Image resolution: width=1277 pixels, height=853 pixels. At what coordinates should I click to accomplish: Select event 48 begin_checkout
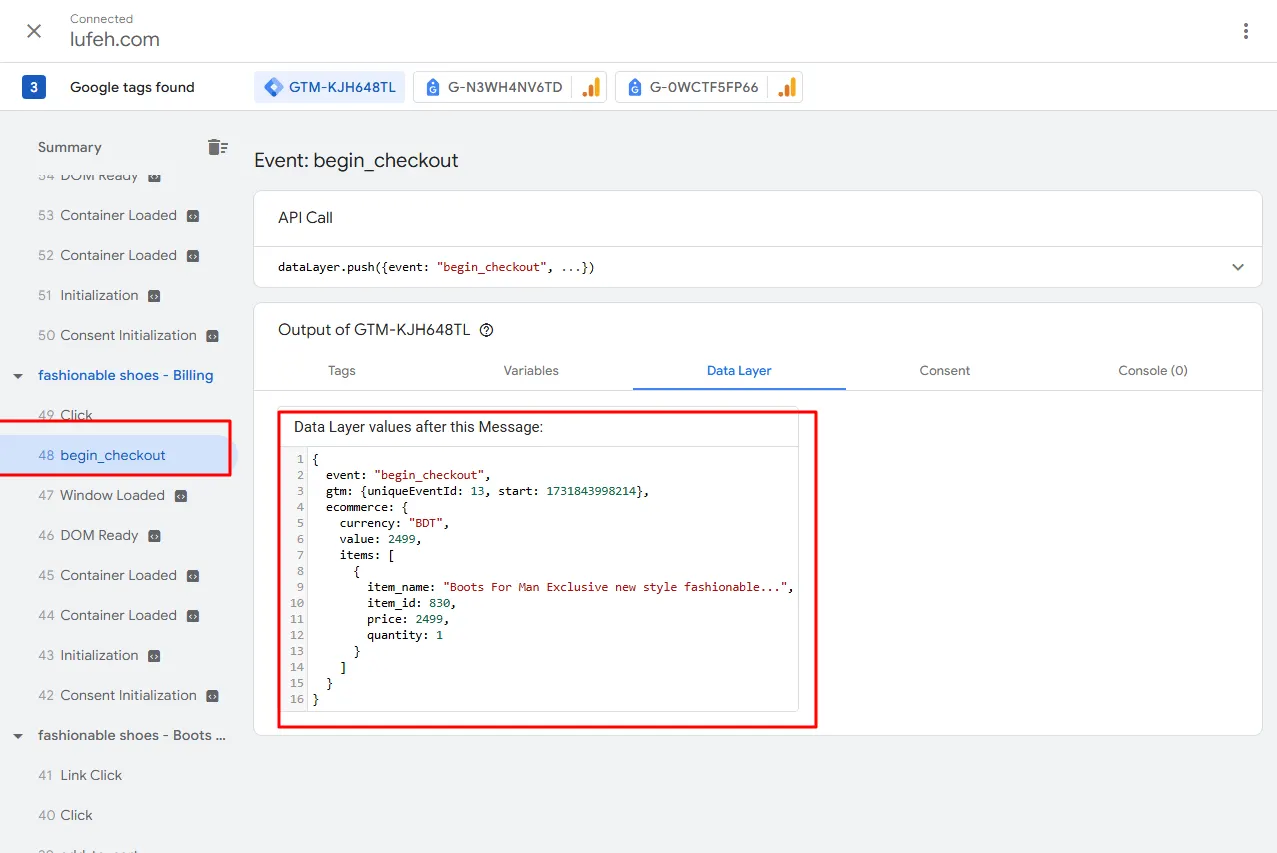[102, 455]
